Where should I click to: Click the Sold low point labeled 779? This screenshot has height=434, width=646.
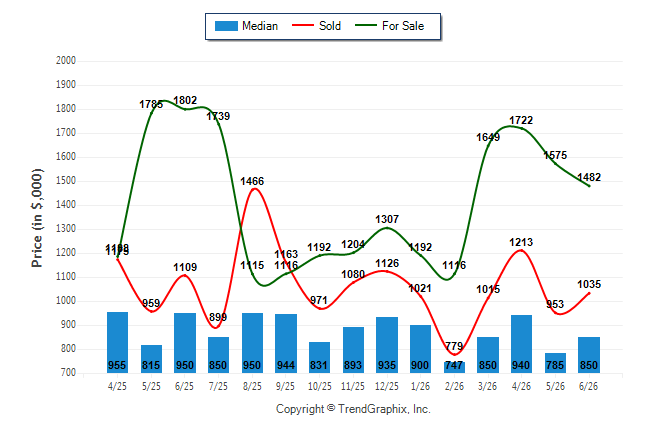pyautogui.click(x=454, y=354)
